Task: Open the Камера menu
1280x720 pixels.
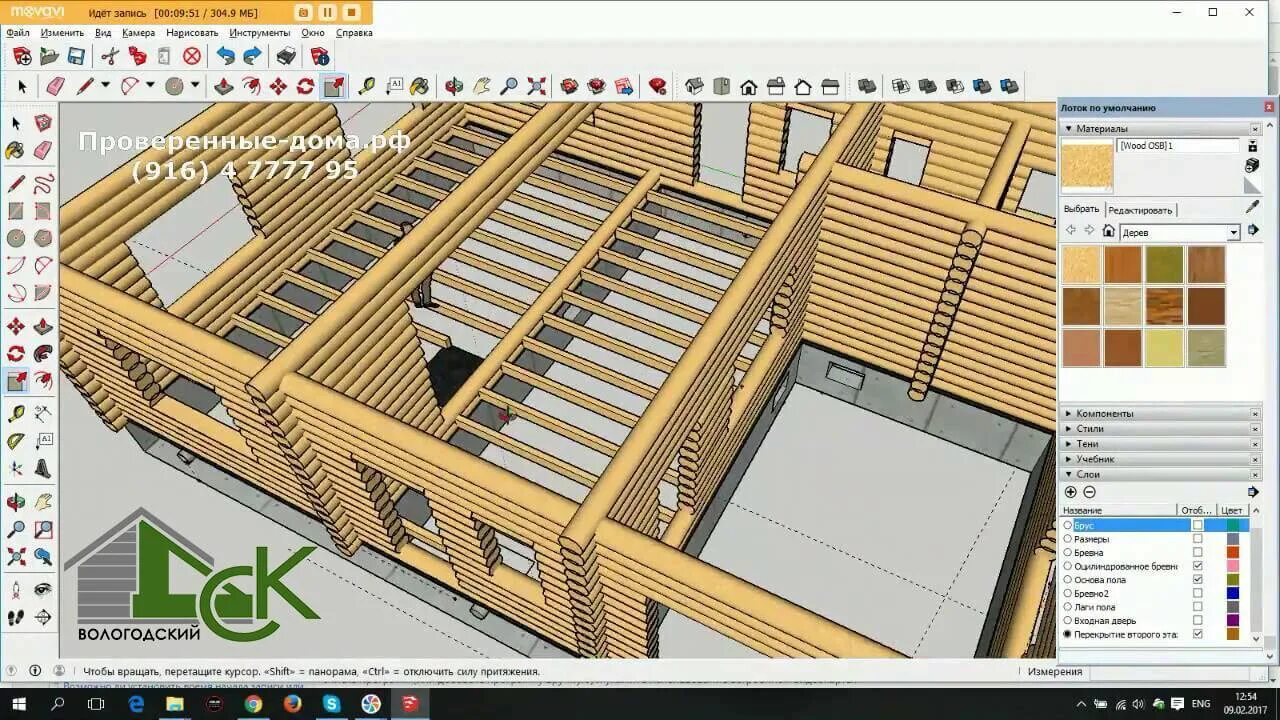Action: 138,33
